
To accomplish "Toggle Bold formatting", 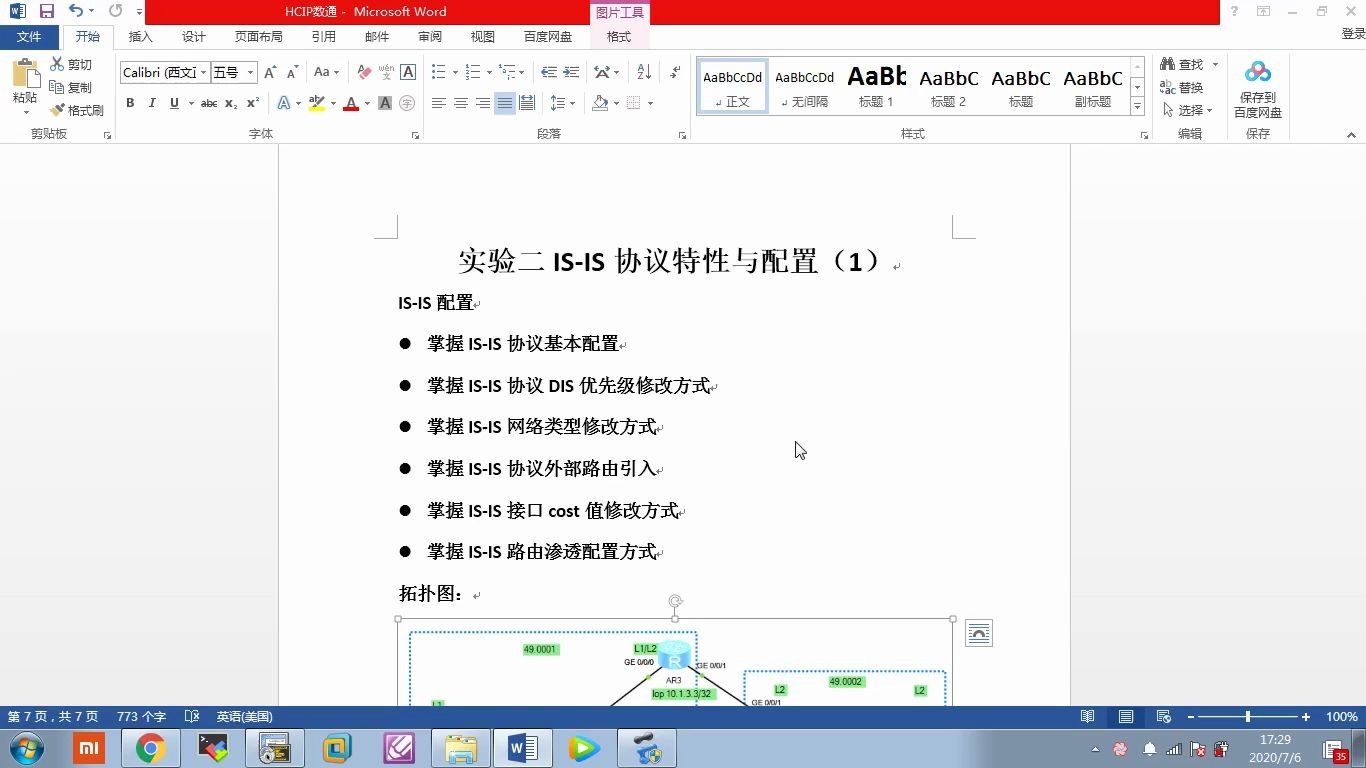I will 130,103.
